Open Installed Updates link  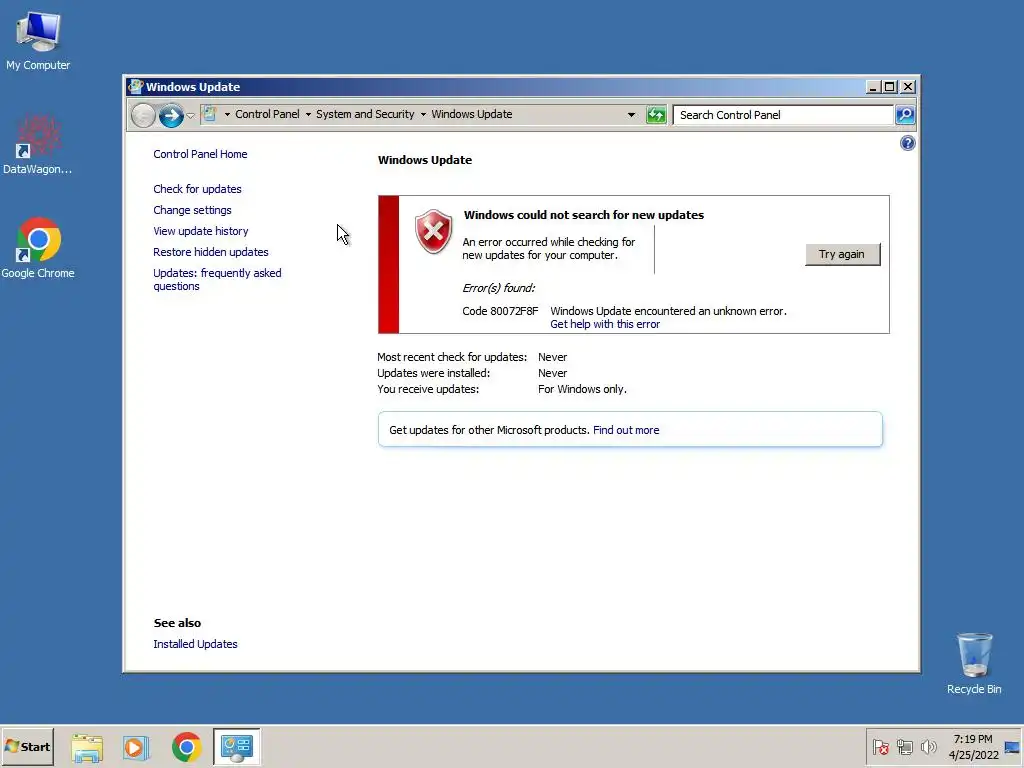195,644
